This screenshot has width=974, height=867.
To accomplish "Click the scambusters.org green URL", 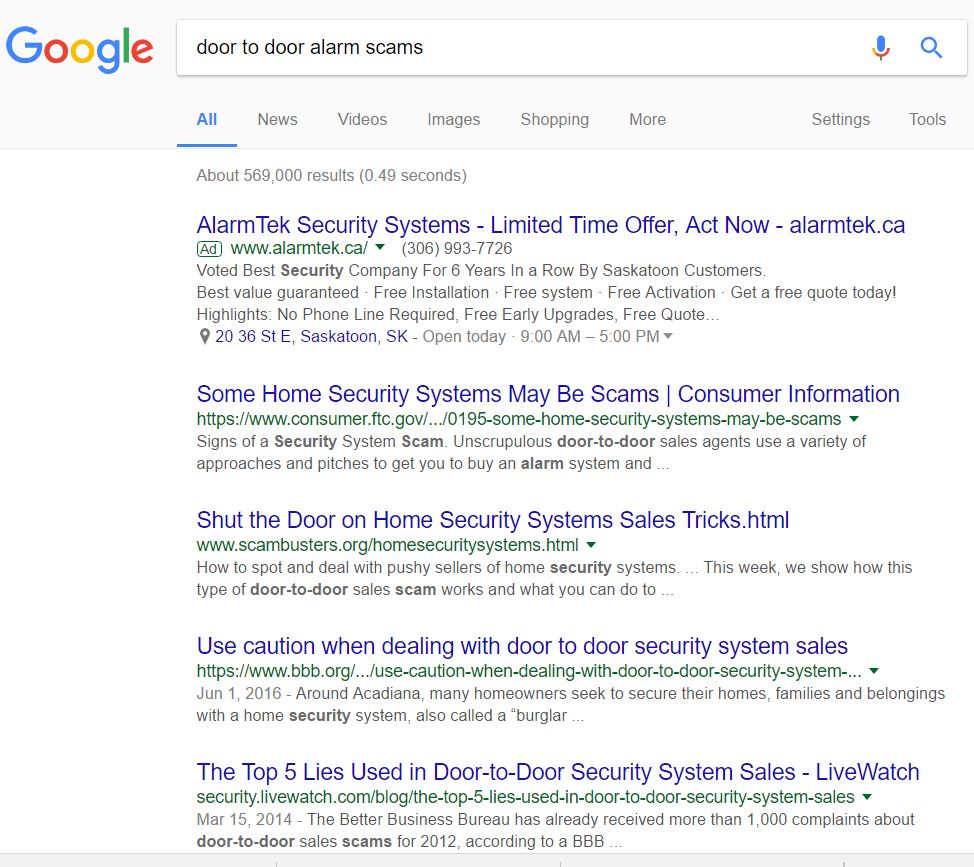I will (387, 545).
